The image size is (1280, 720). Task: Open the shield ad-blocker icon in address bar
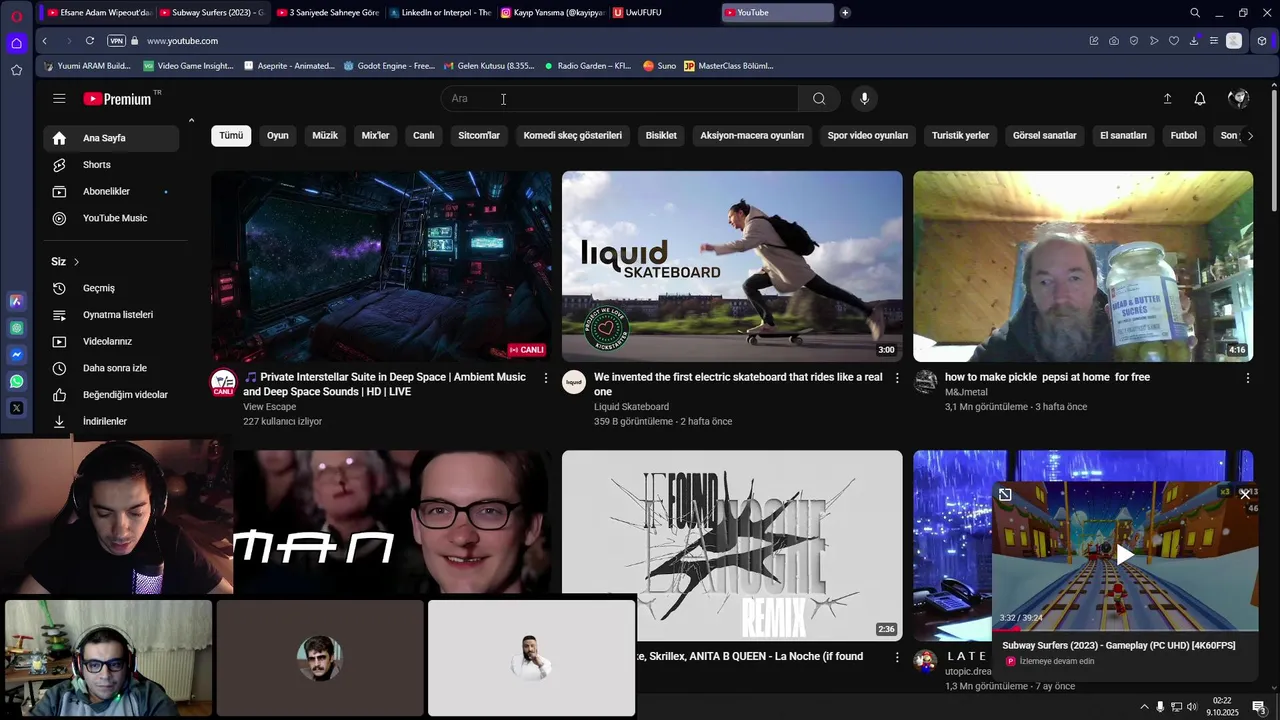[1134, 41]
